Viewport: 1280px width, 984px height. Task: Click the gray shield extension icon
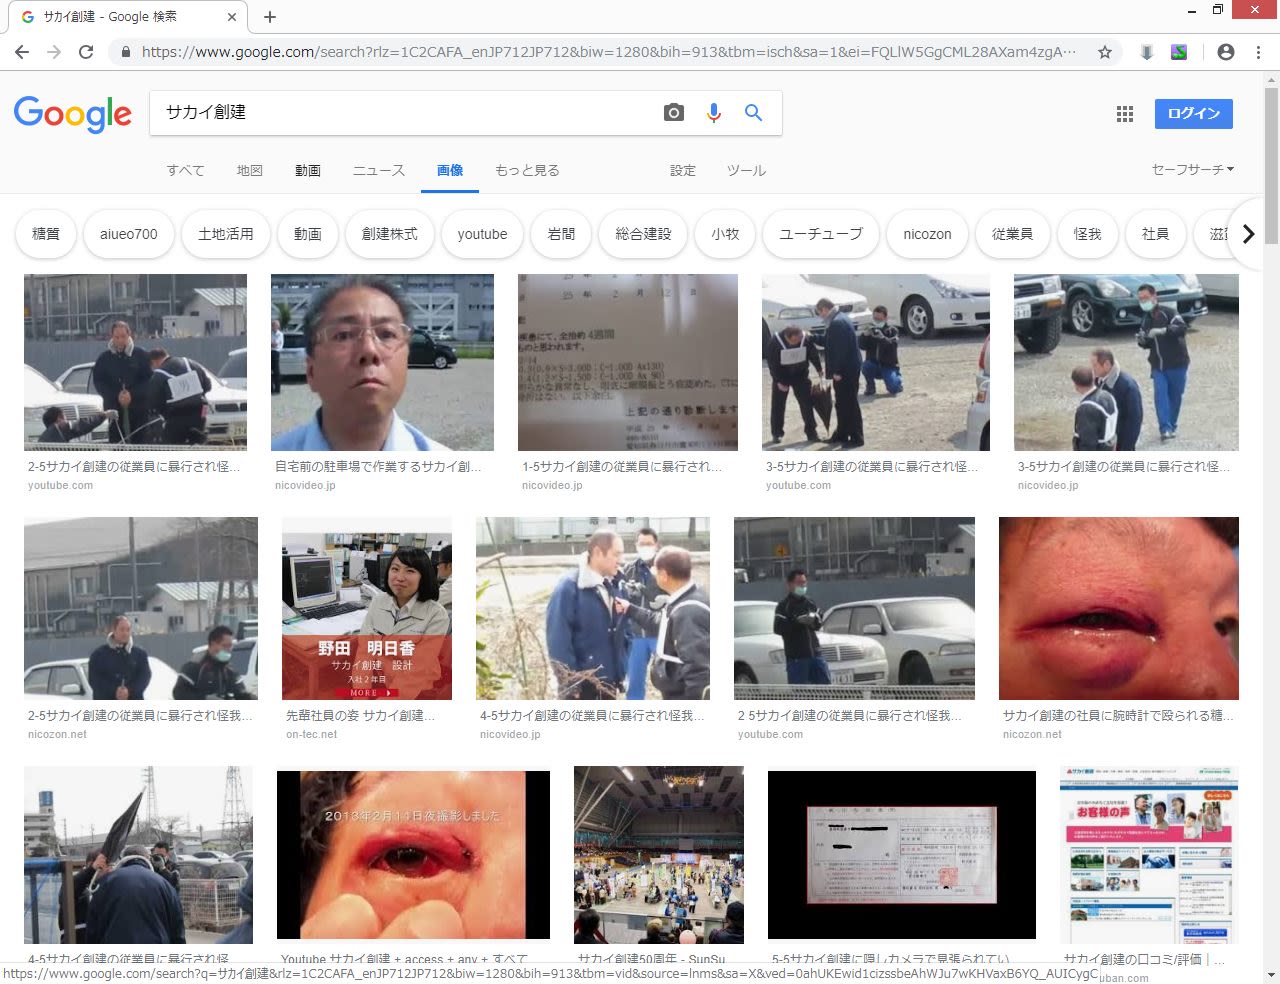point(1147,52)
